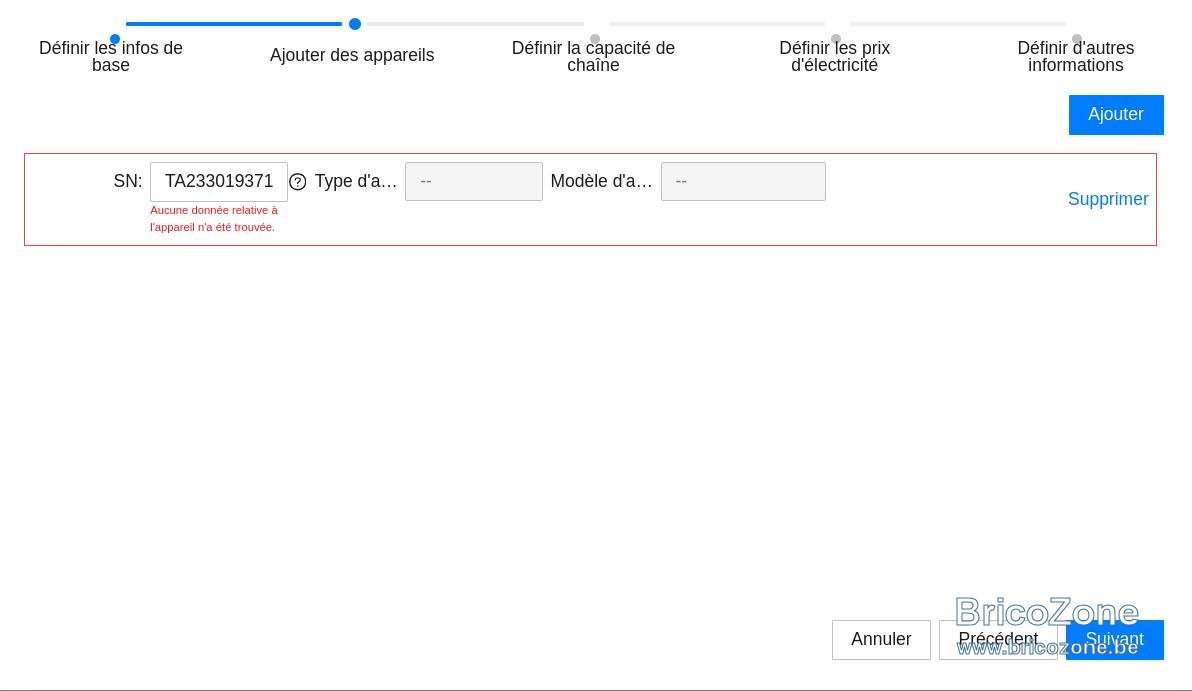The width and height of the screenshot is (1192, 691).
Task: Proceed with the Suivant button
Action: tap(1114, 639)
